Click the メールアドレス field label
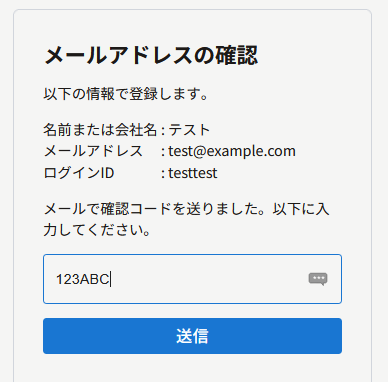Image resolution: width=388 pixels, height=382 pixels. [x=93, y=151]
